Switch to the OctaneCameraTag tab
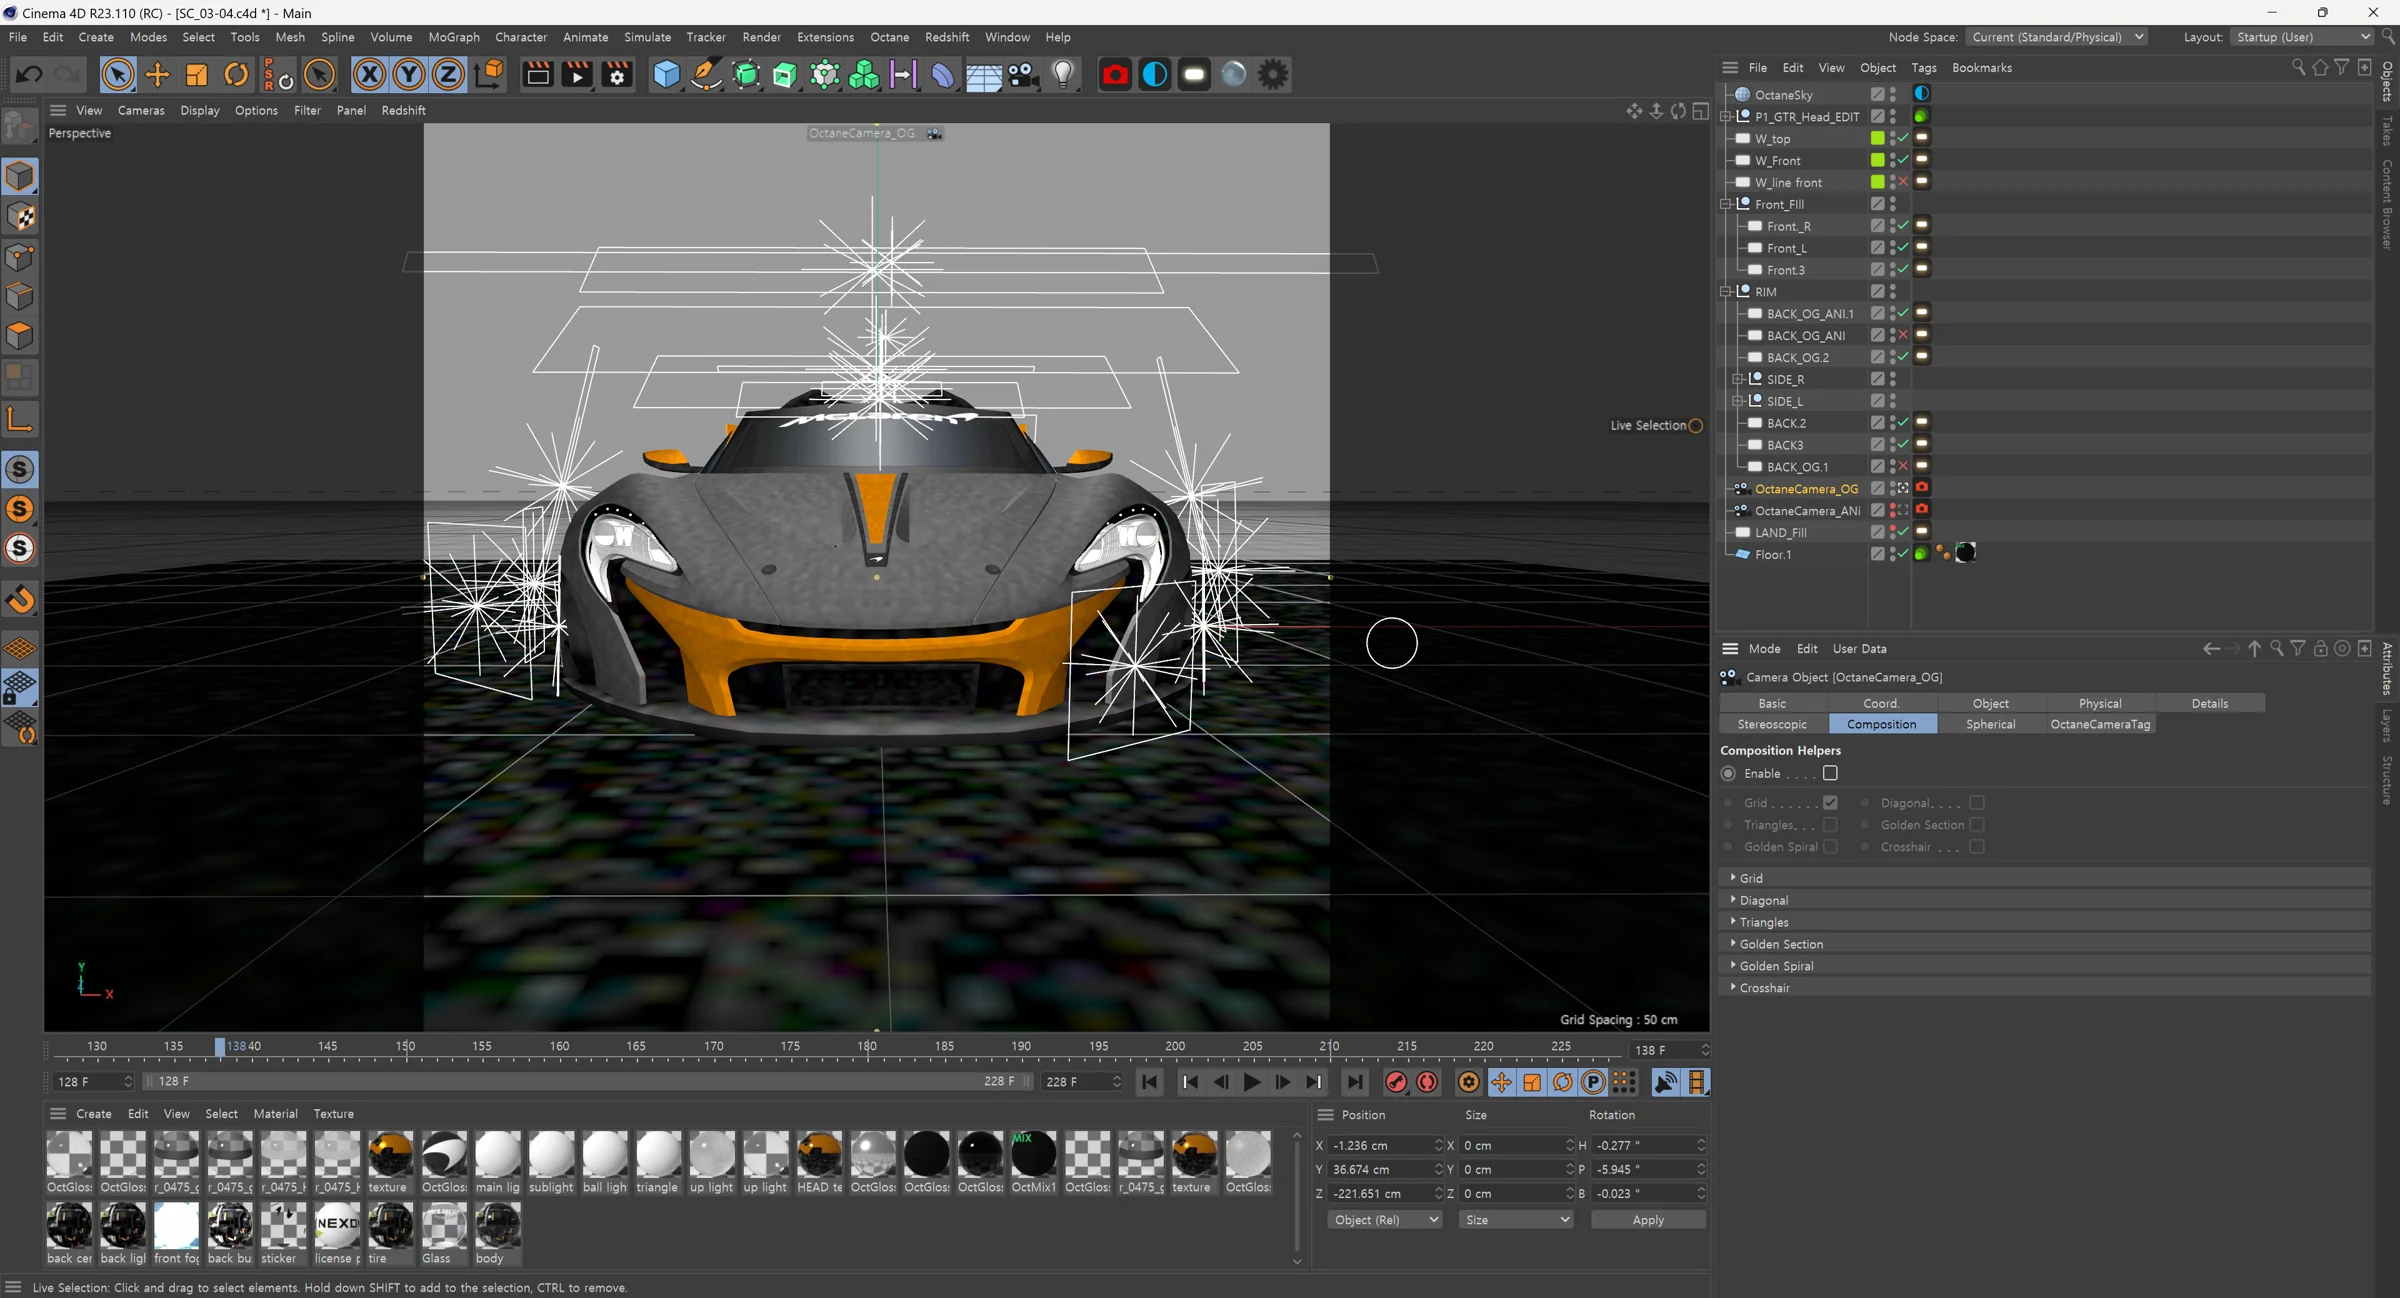 pos(2100,724)
